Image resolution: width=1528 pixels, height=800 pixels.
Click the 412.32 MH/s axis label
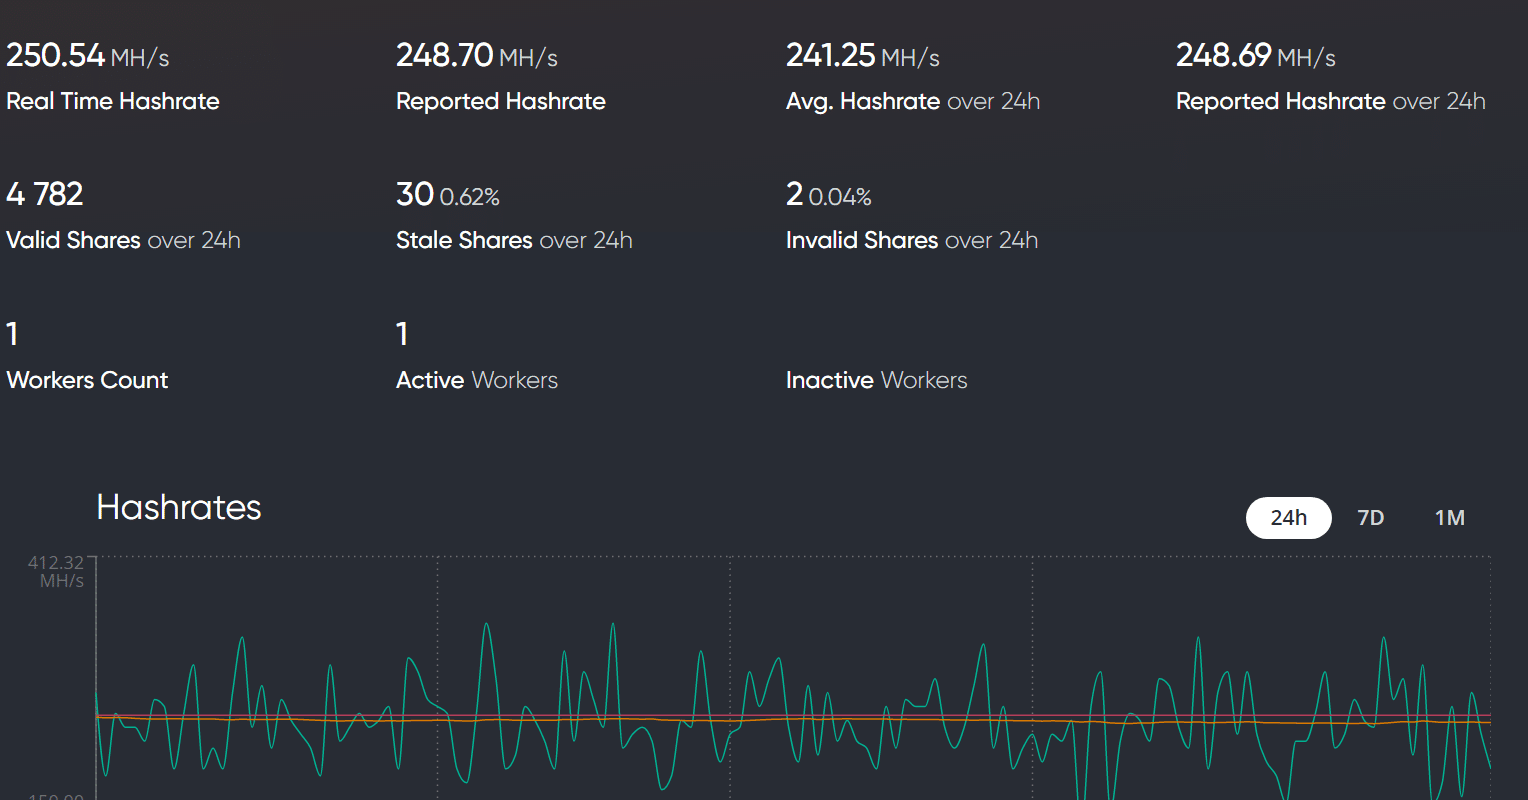[56, 572]
